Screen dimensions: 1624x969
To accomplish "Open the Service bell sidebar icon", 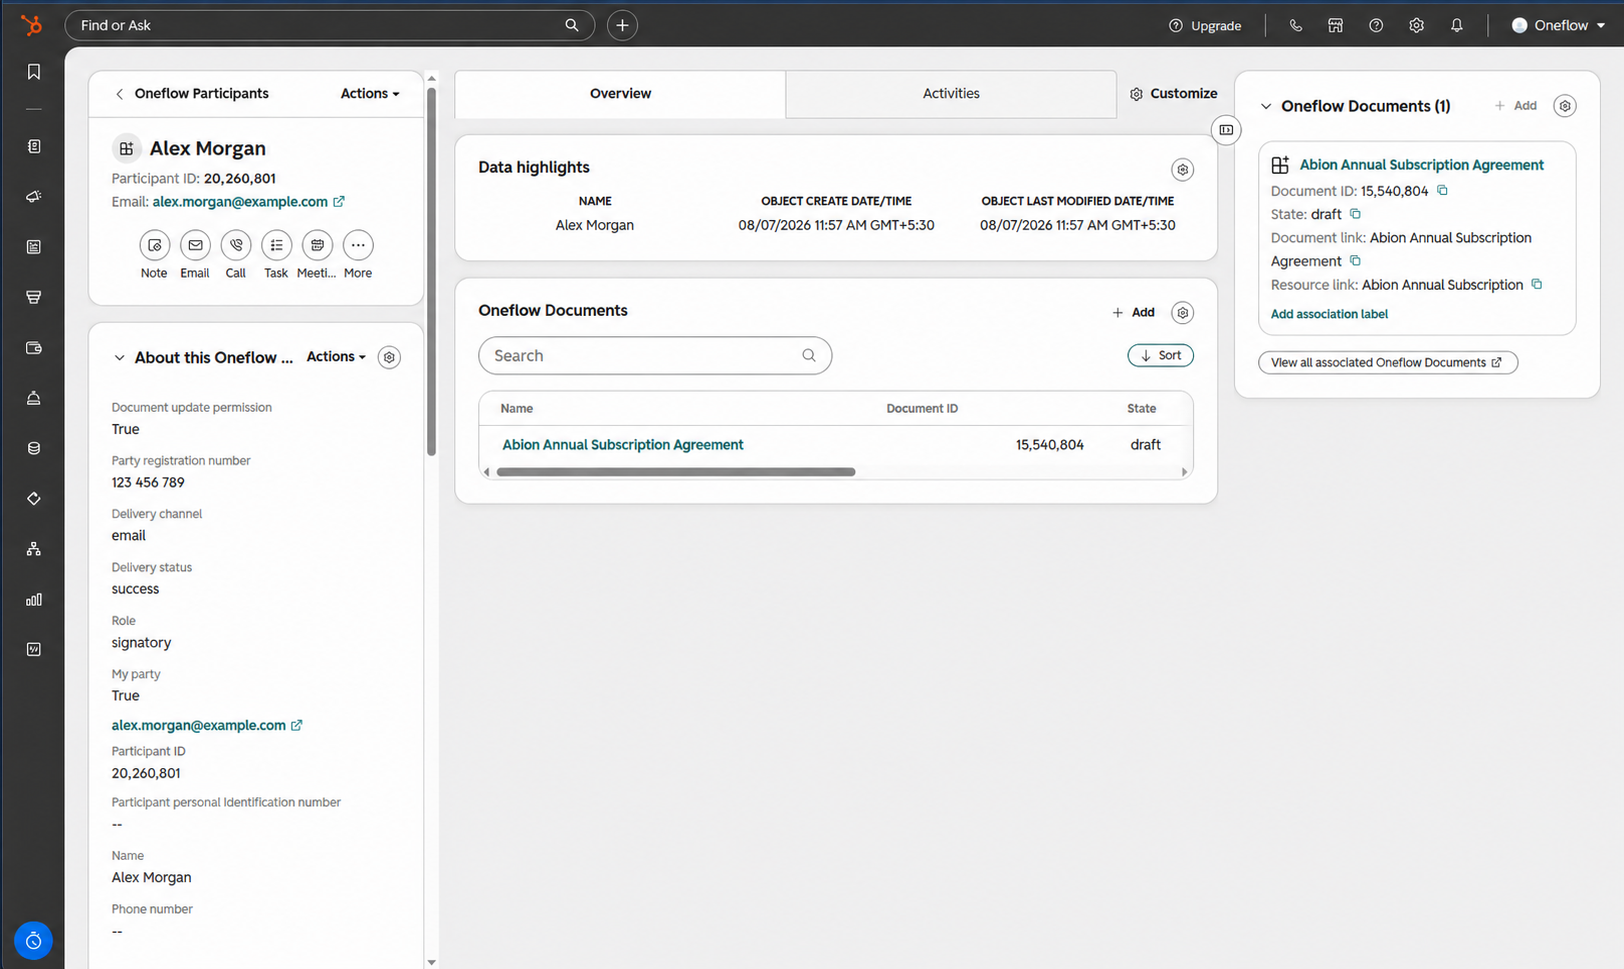I will [34, 398].
